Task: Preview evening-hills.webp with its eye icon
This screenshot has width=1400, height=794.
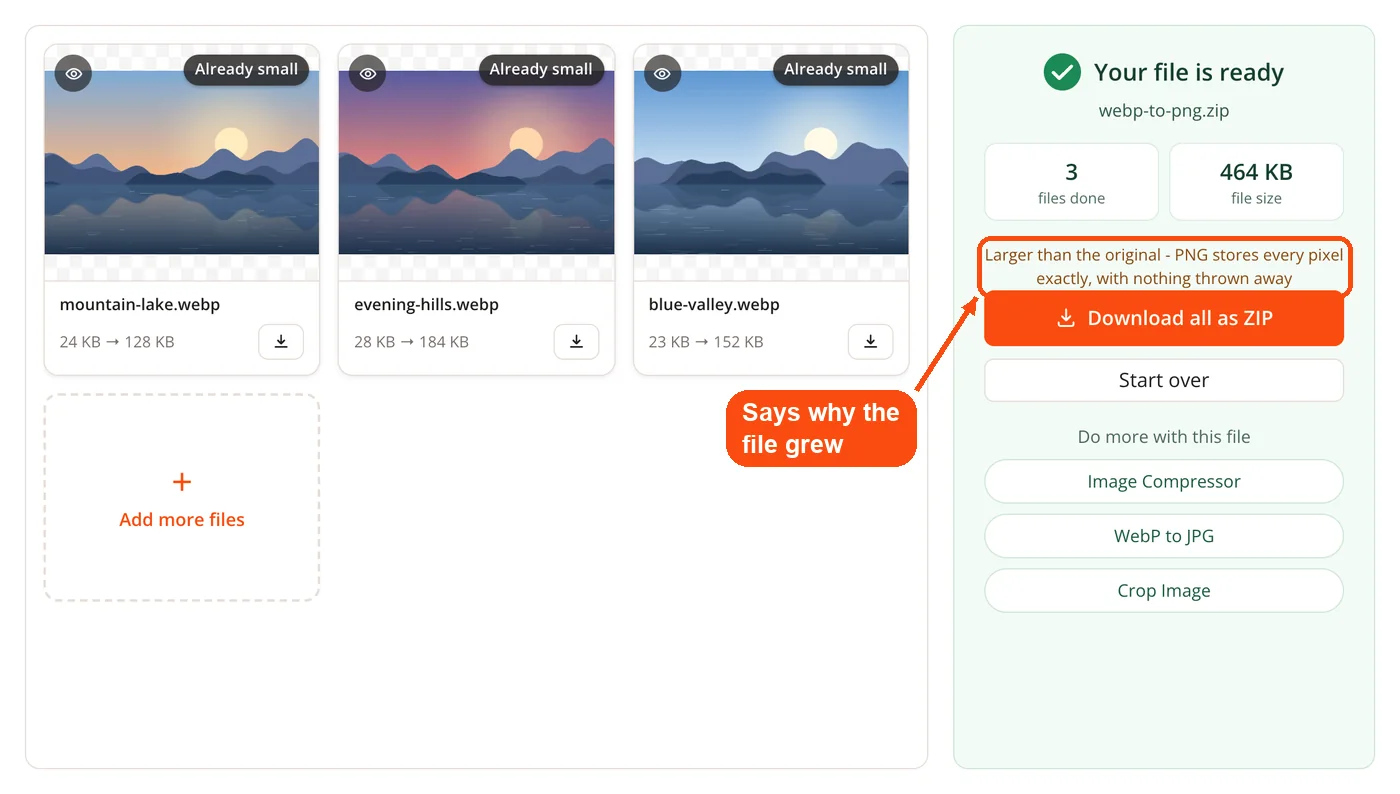Action: [368, 73]
